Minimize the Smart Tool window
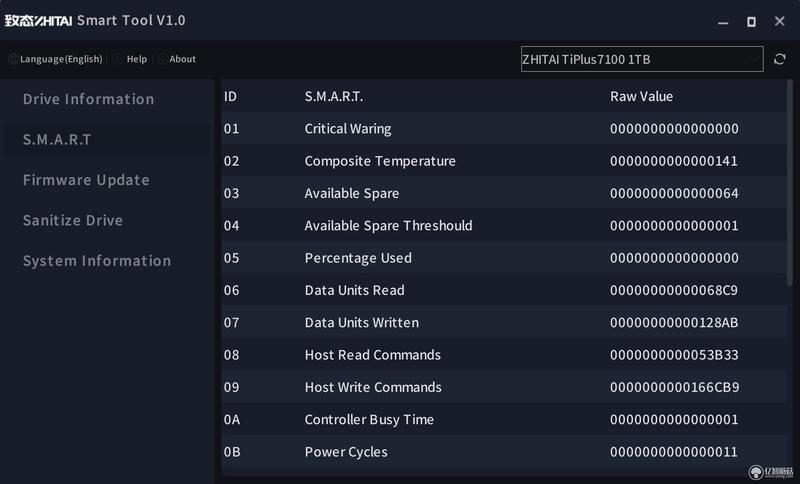Screen dimensions: 800x484 coord(723,22)
